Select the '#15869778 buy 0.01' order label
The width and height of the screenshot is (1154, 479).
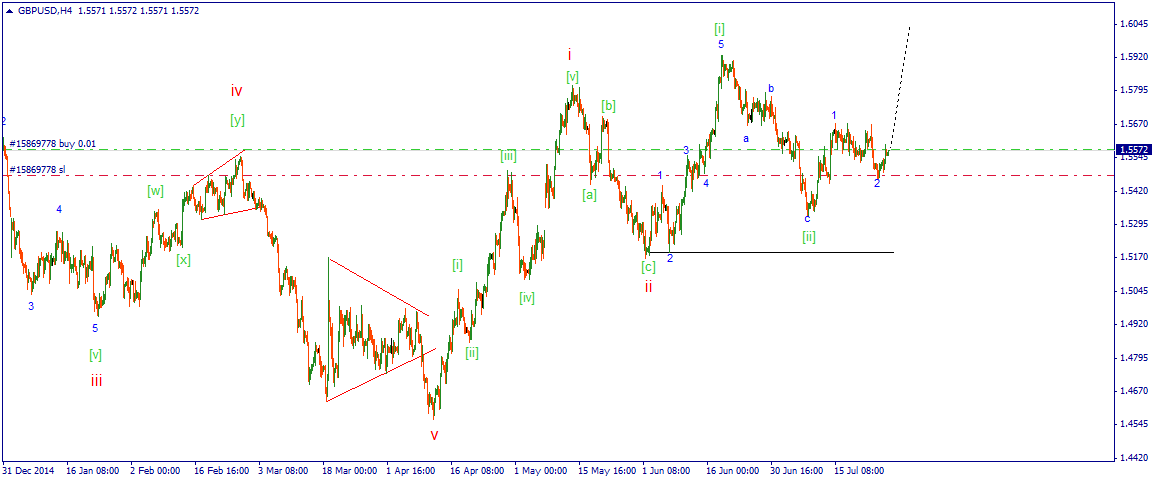click(x=52, y=143)
